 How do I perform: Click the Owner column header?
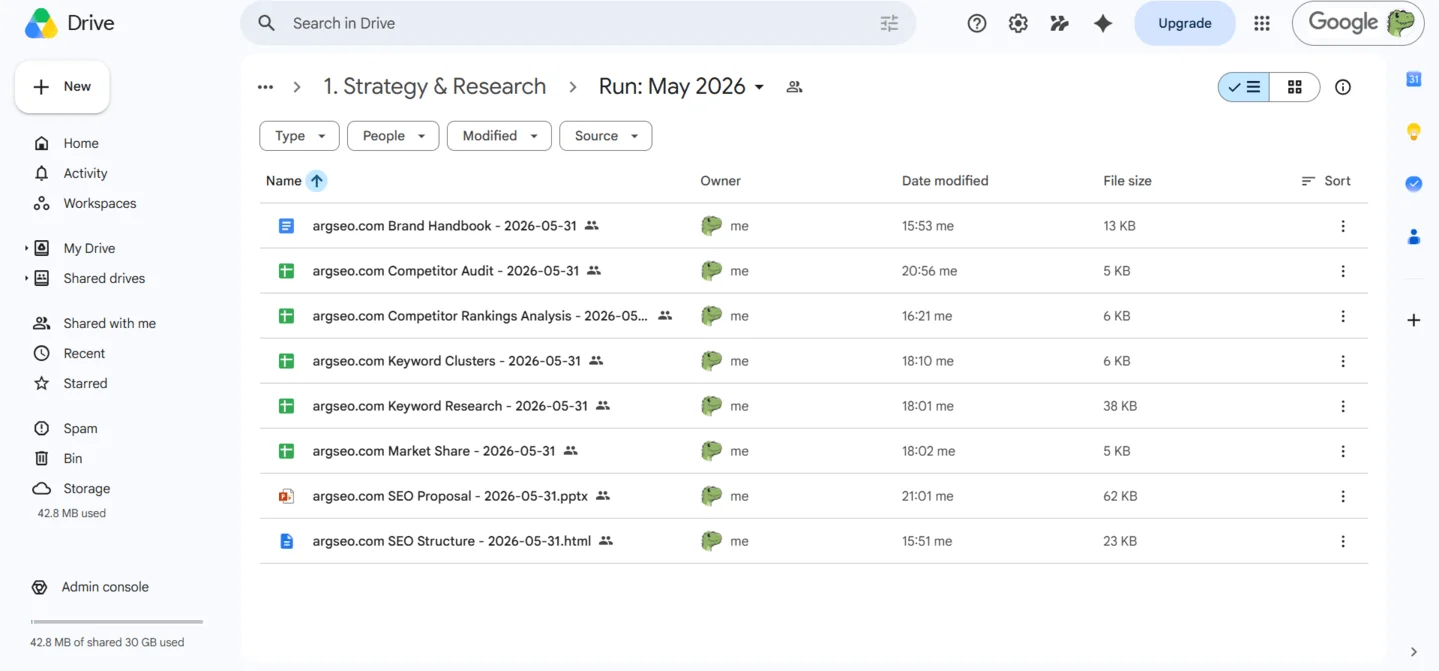point(720,181)
